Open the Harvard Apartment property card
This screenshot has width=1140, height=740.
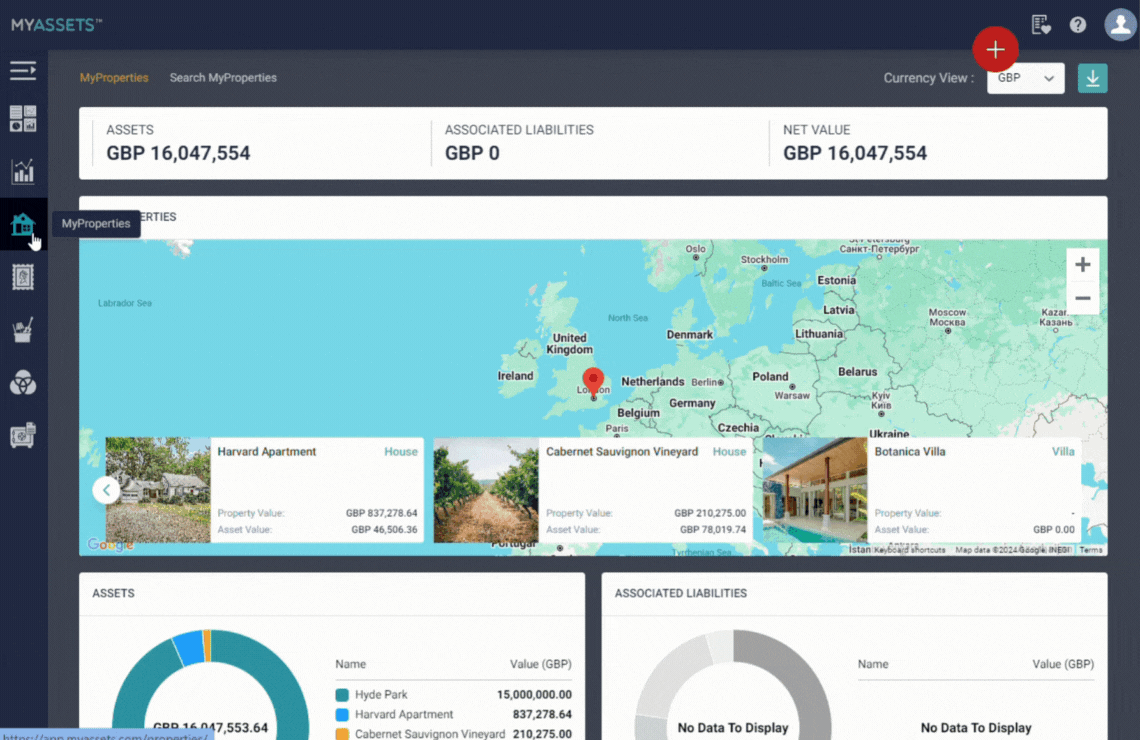tap(265, 490)
